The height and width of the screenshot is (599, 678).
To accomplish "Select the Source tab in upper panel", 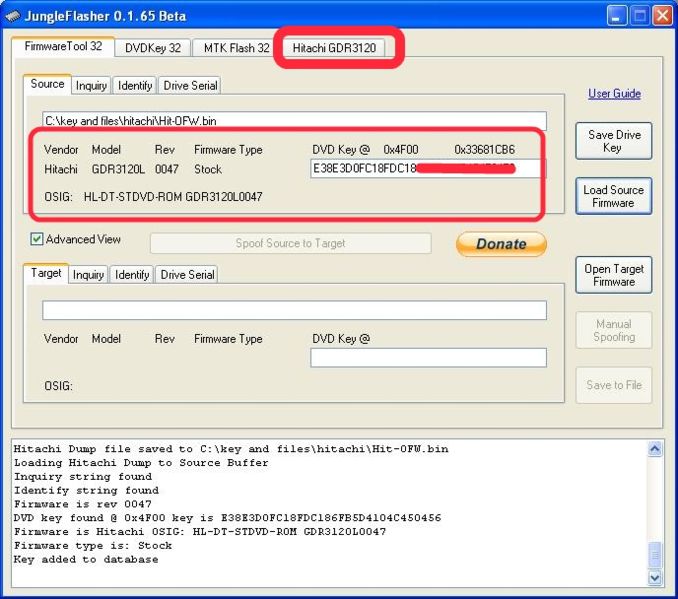I will point(47,83).
